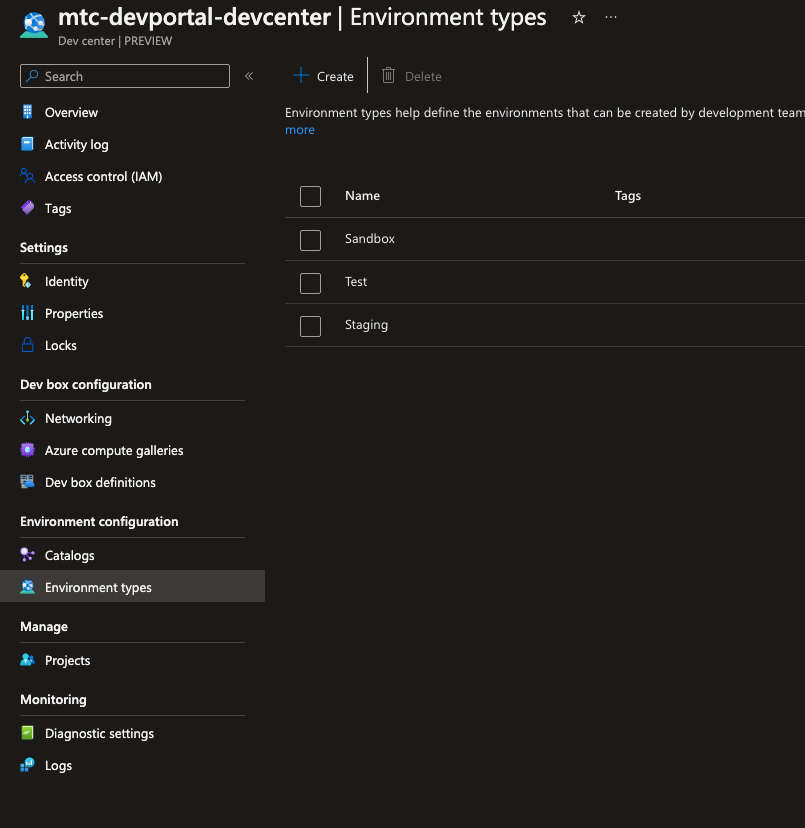Collapse the sidebar with double chevron
This screenshot has width=805, height=828.
point(249,76)
